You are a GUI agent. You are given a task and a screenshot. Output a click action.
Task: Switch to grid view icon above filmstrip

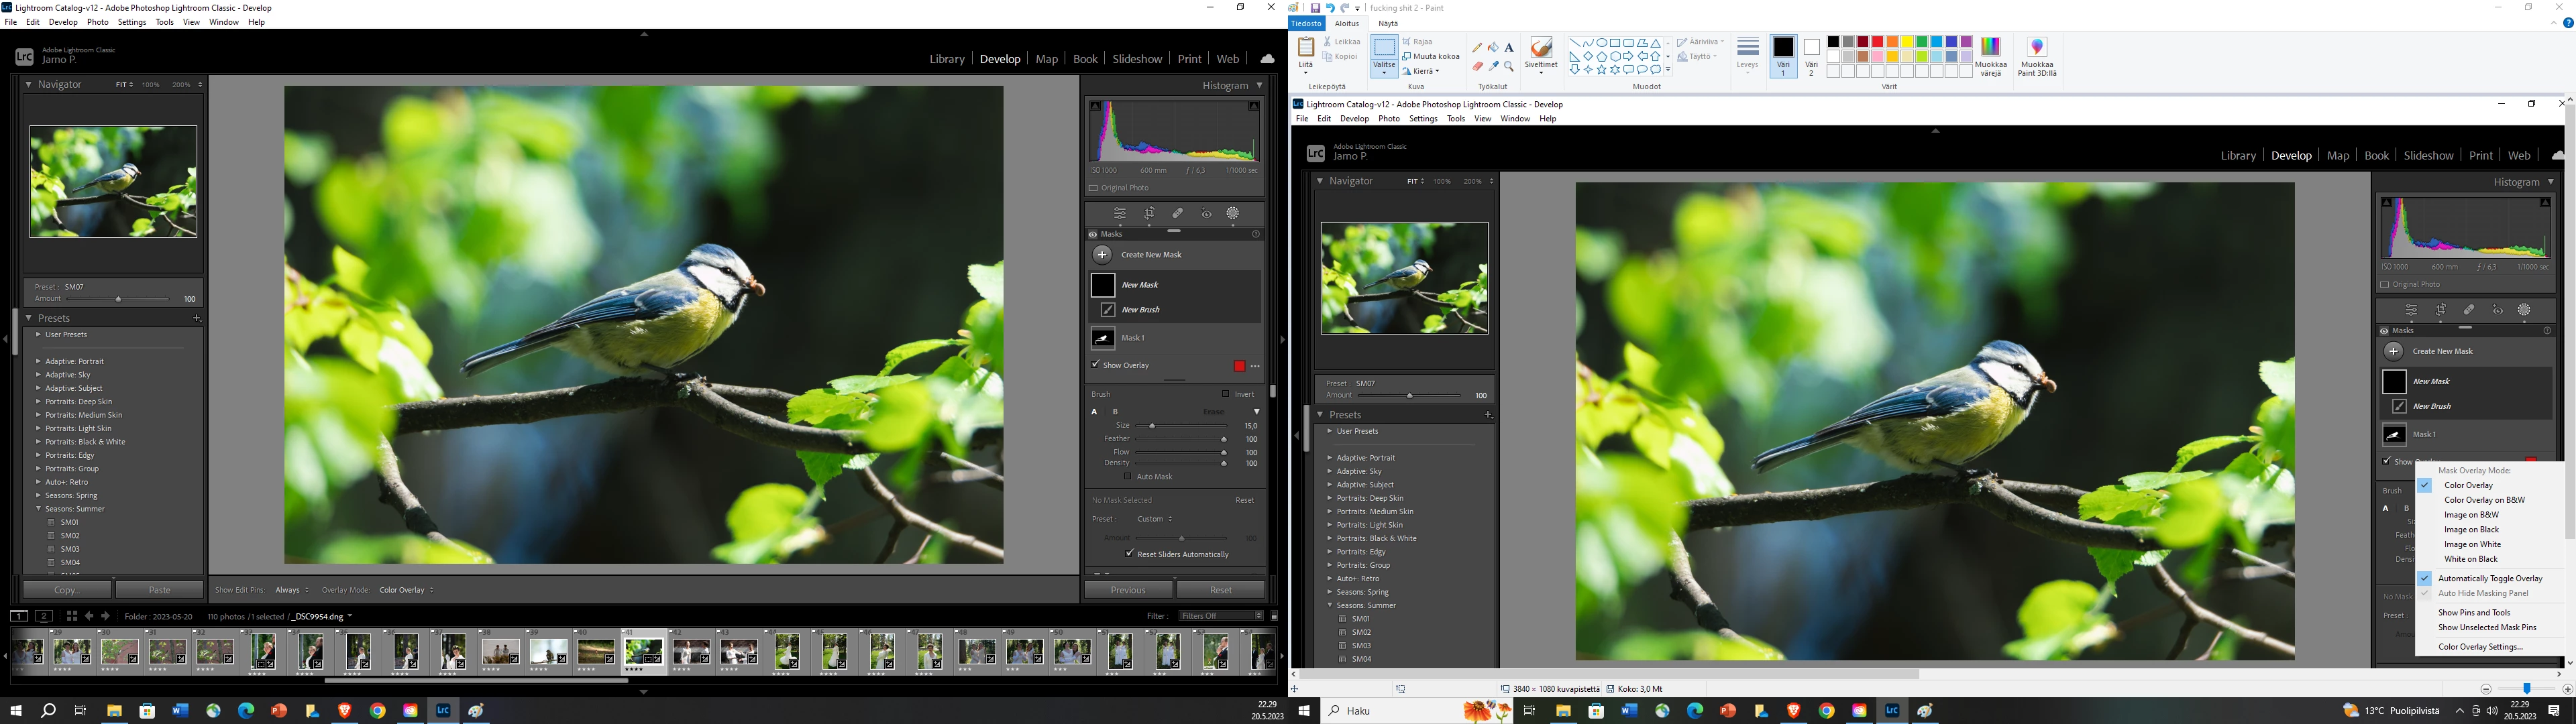pos(72,616)
